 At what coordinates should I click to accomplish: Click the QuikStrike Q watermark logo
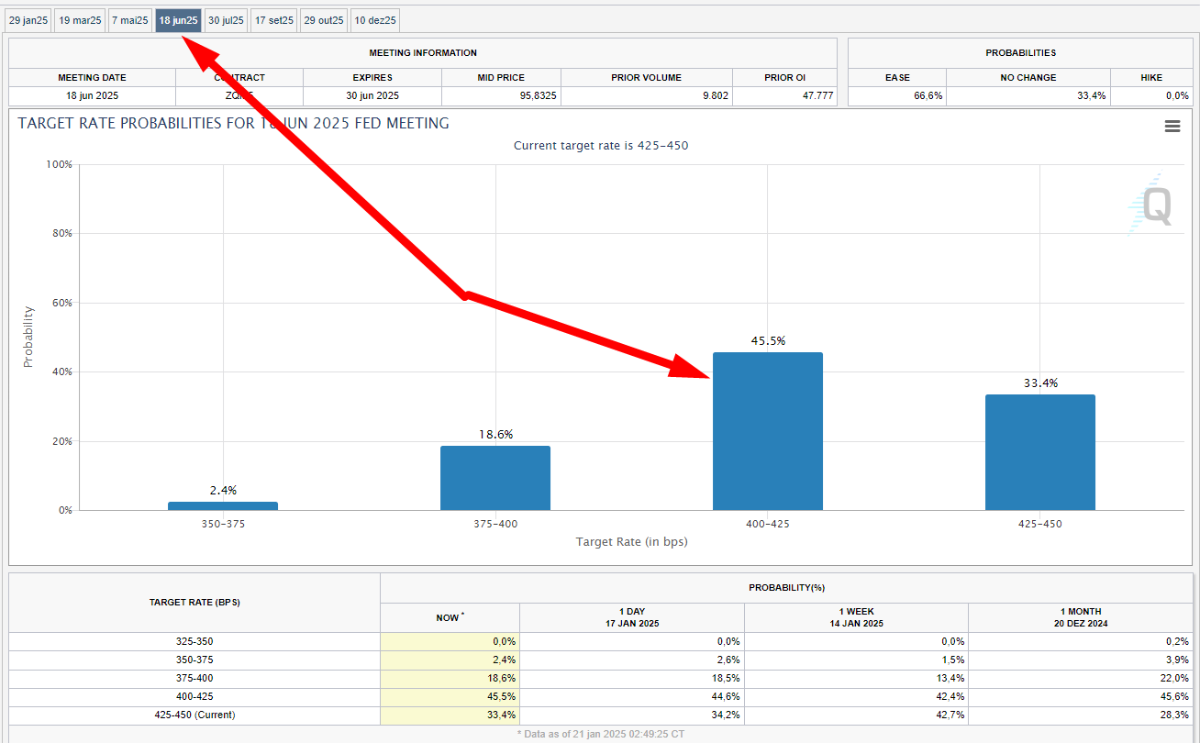[x=1150, y=207]
